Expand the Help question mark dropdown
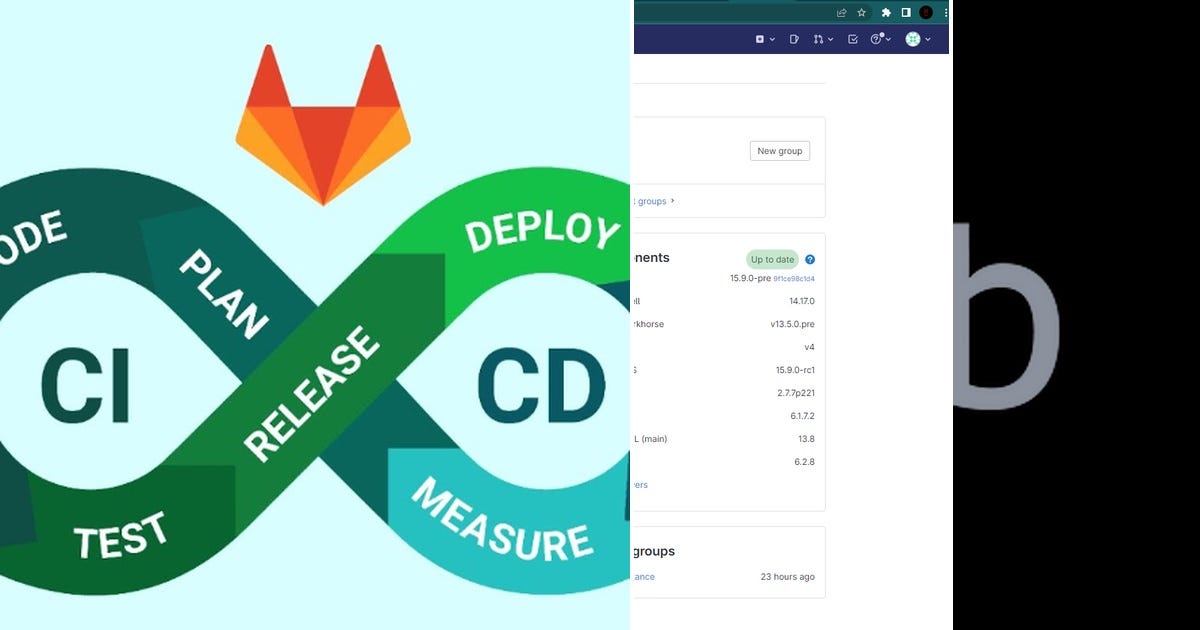This screenshot has height=630, width=1200. [880, 39]
